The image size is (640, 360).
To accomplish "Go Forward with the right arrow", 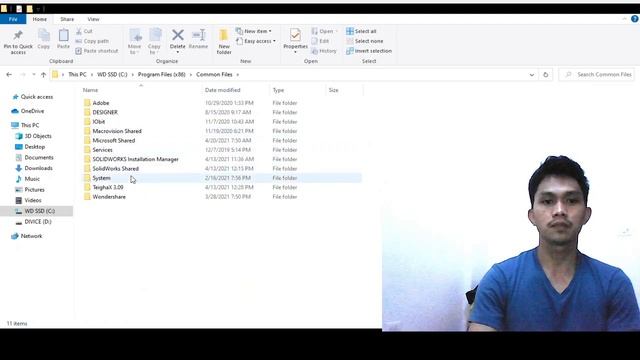I will click(23, 75).
